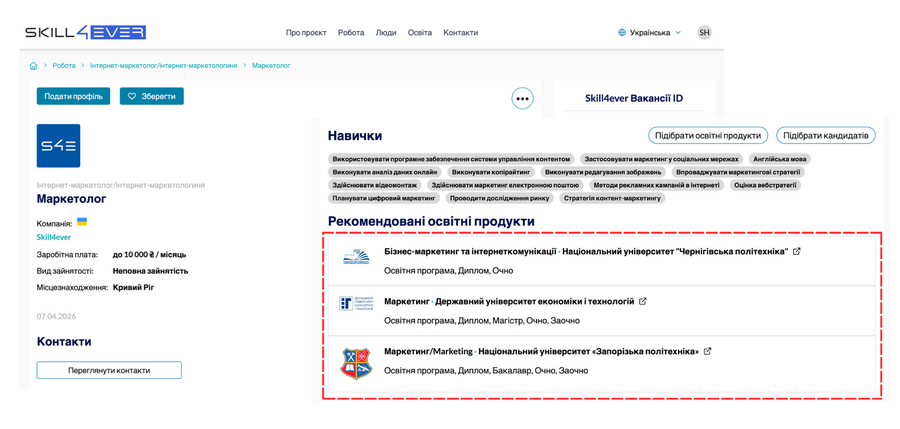This screenshot has height=429, width=900.
Task: Open the three-dots more options button
Action: (x=522, y=99)
